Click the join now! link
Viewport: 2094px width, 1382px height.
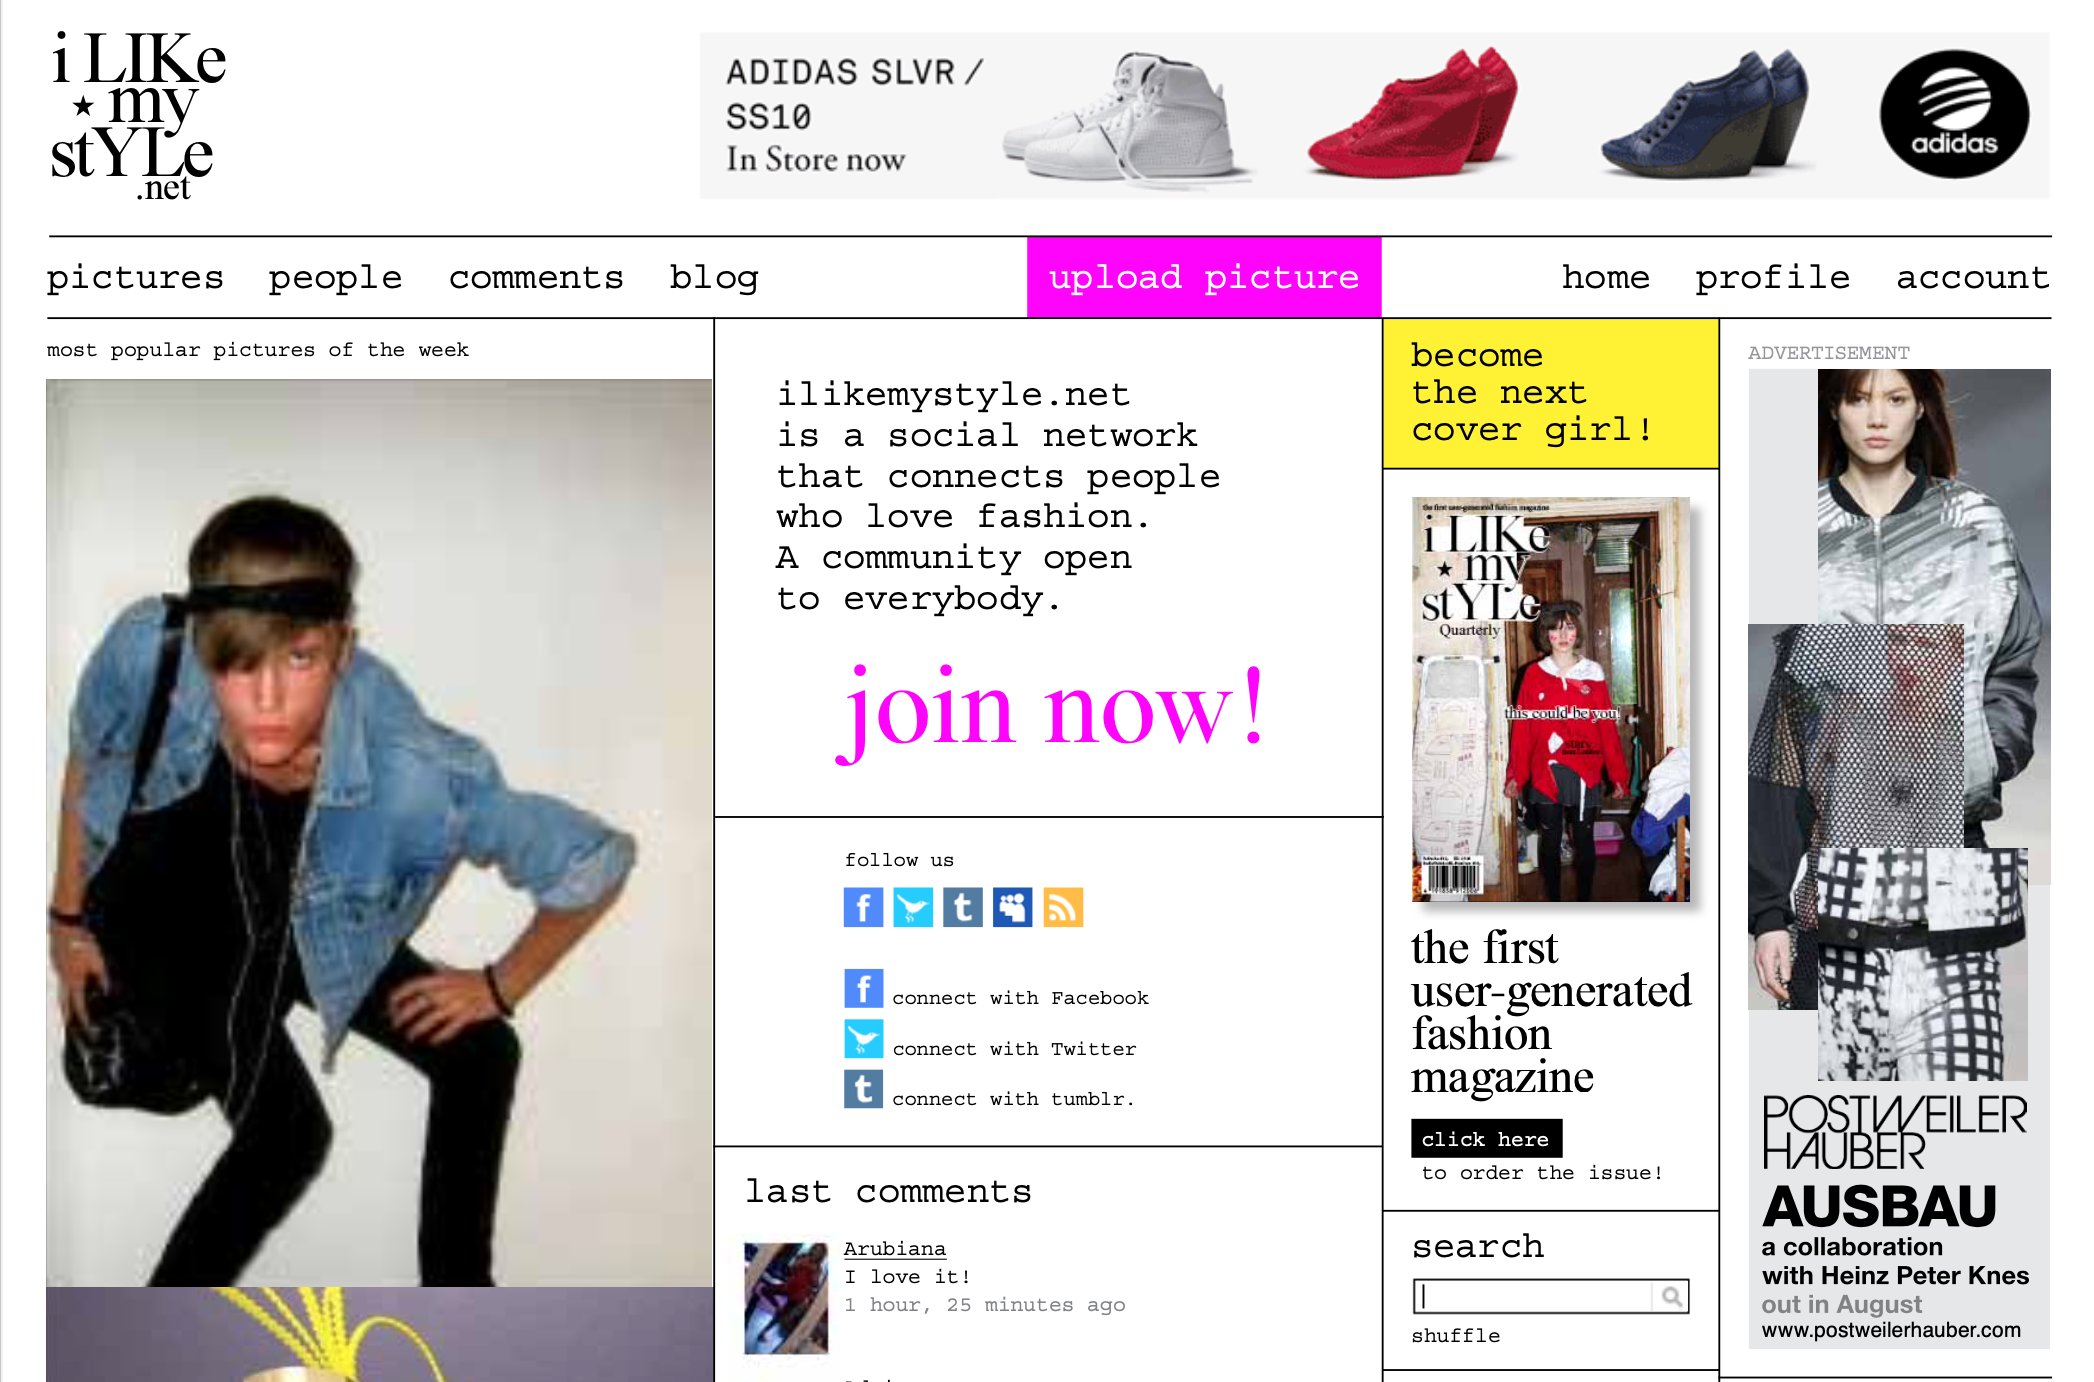tap(1051, 709)
